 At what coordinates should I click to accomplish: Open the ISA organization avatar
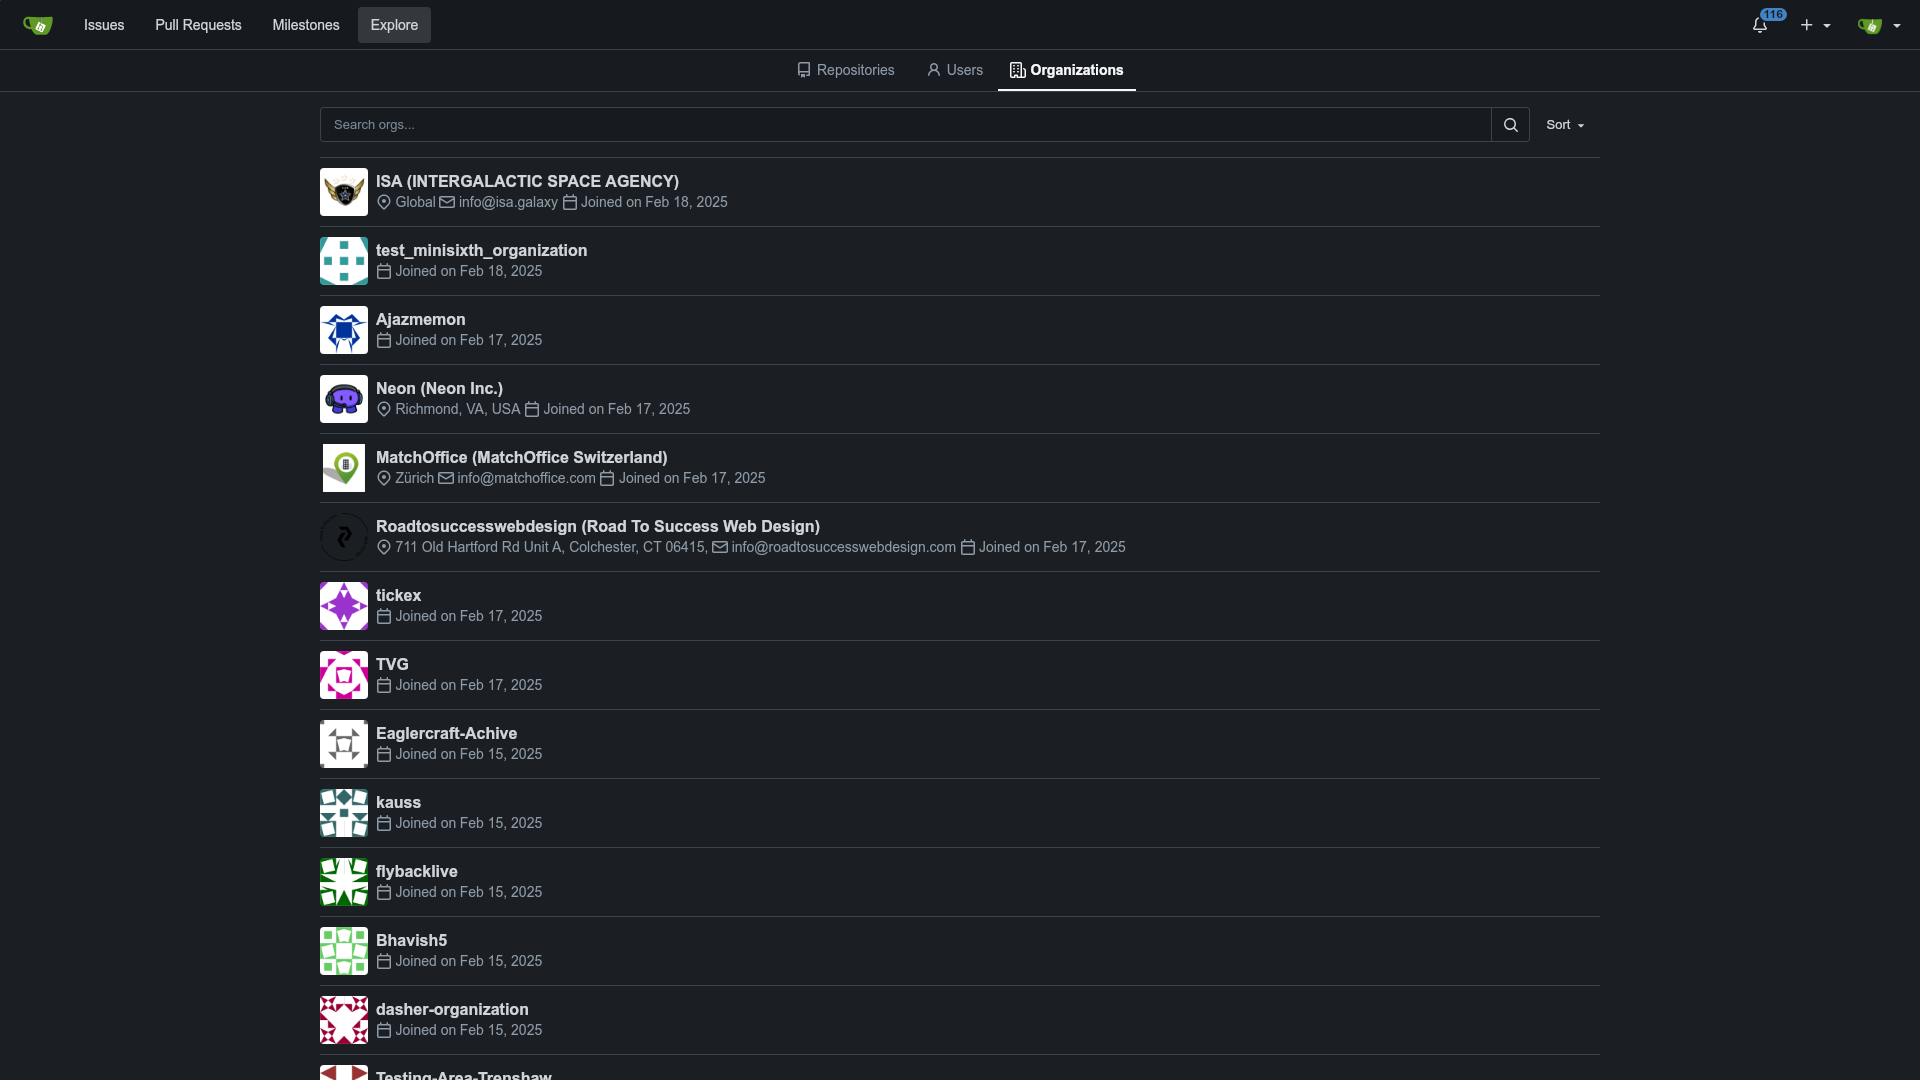tap(344, 192)
